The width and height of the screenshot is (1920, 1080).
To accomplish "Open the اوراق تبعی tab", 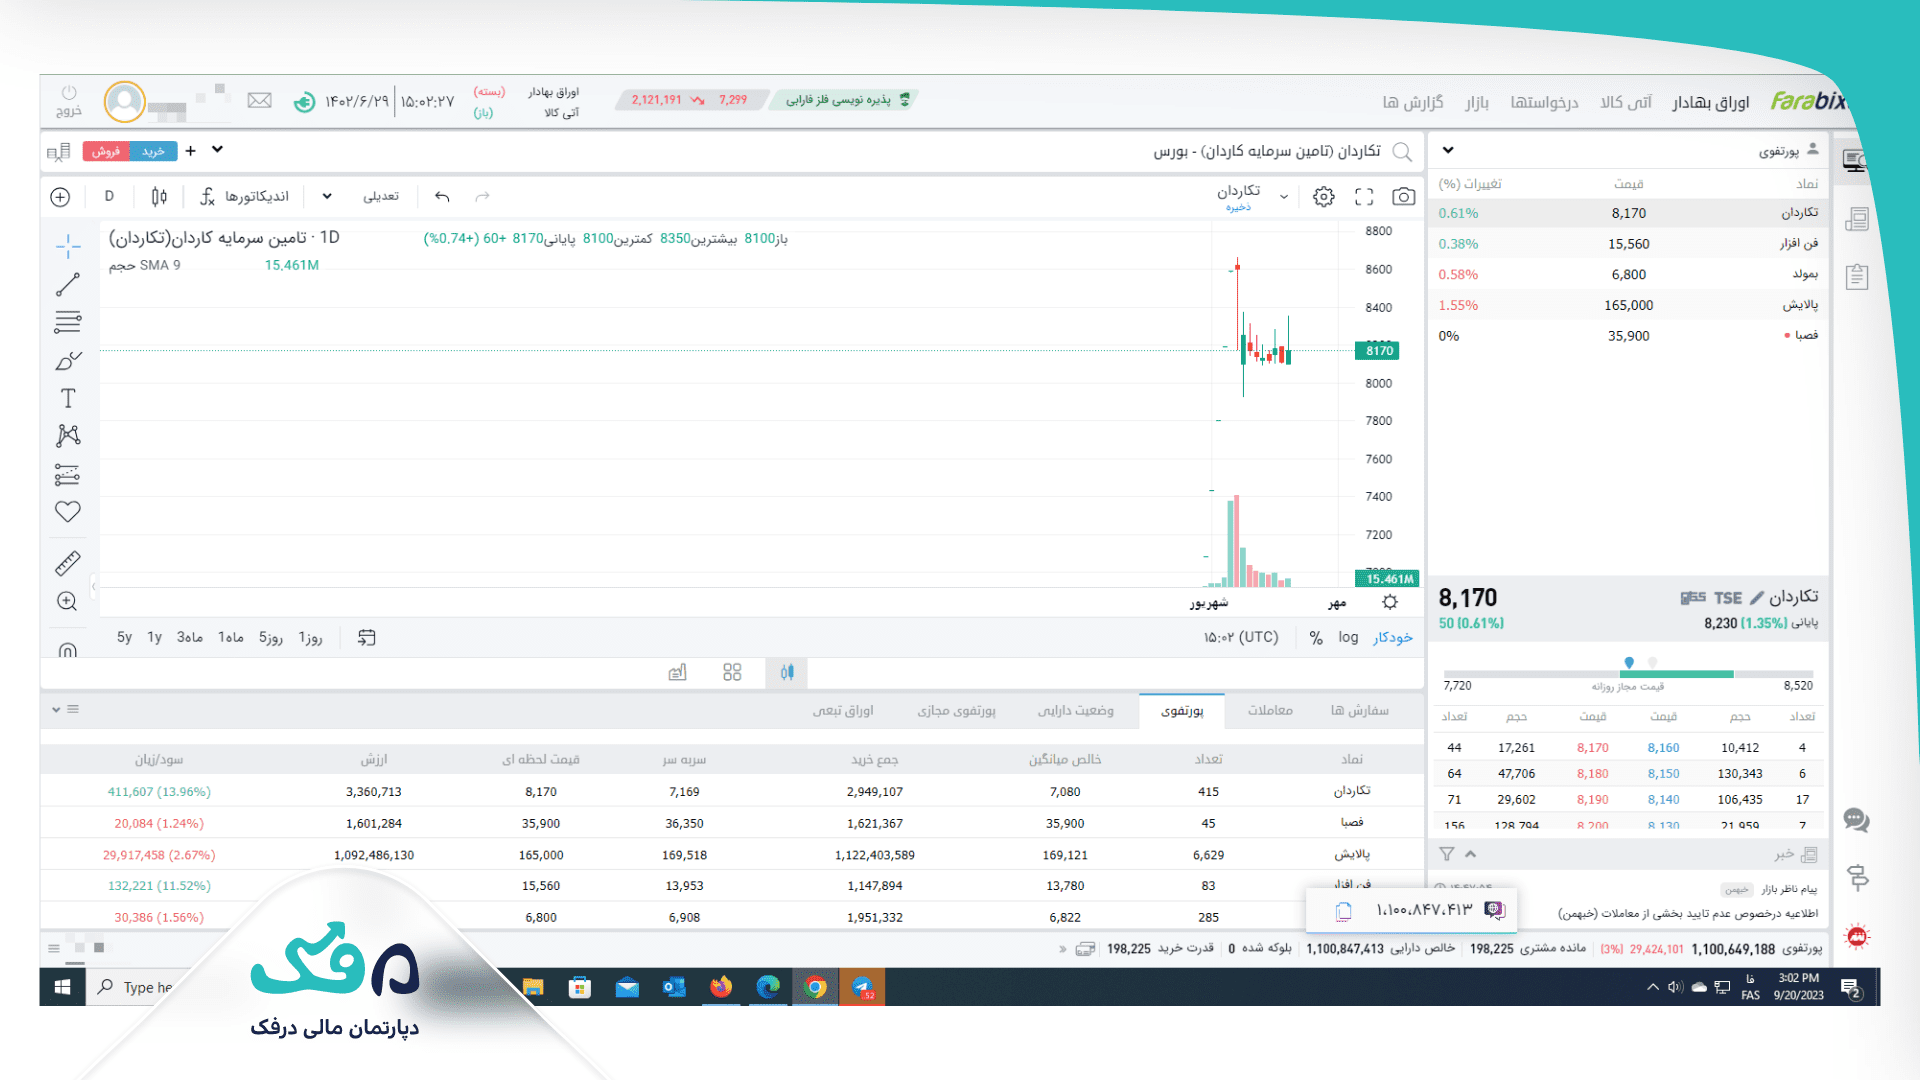I will point(843,710).
